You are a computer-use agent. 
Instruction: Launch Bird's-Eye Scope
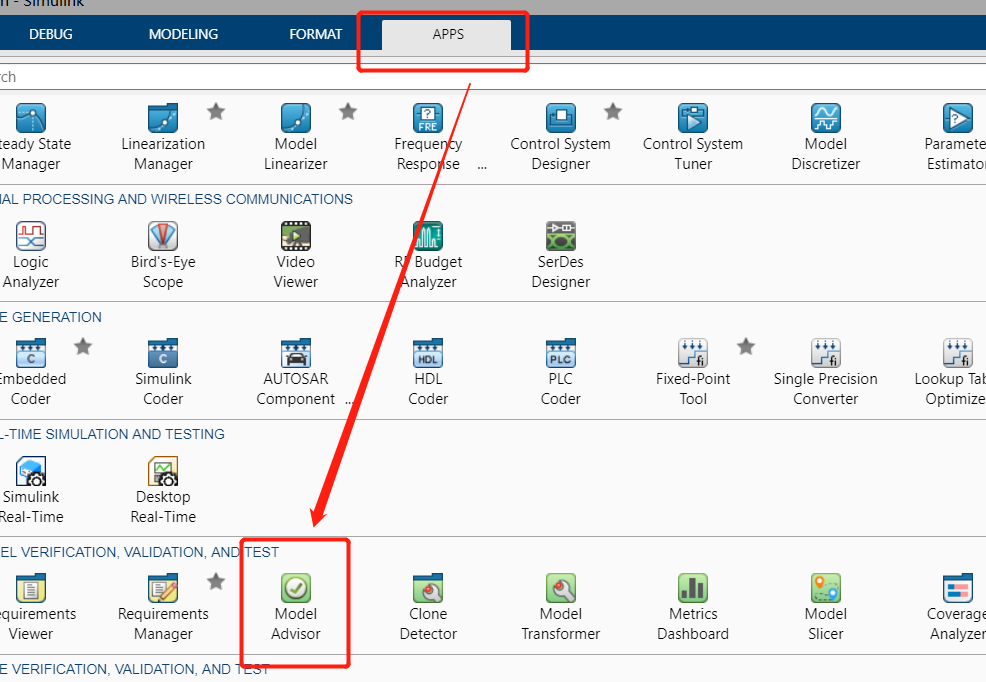click(163, 255)
